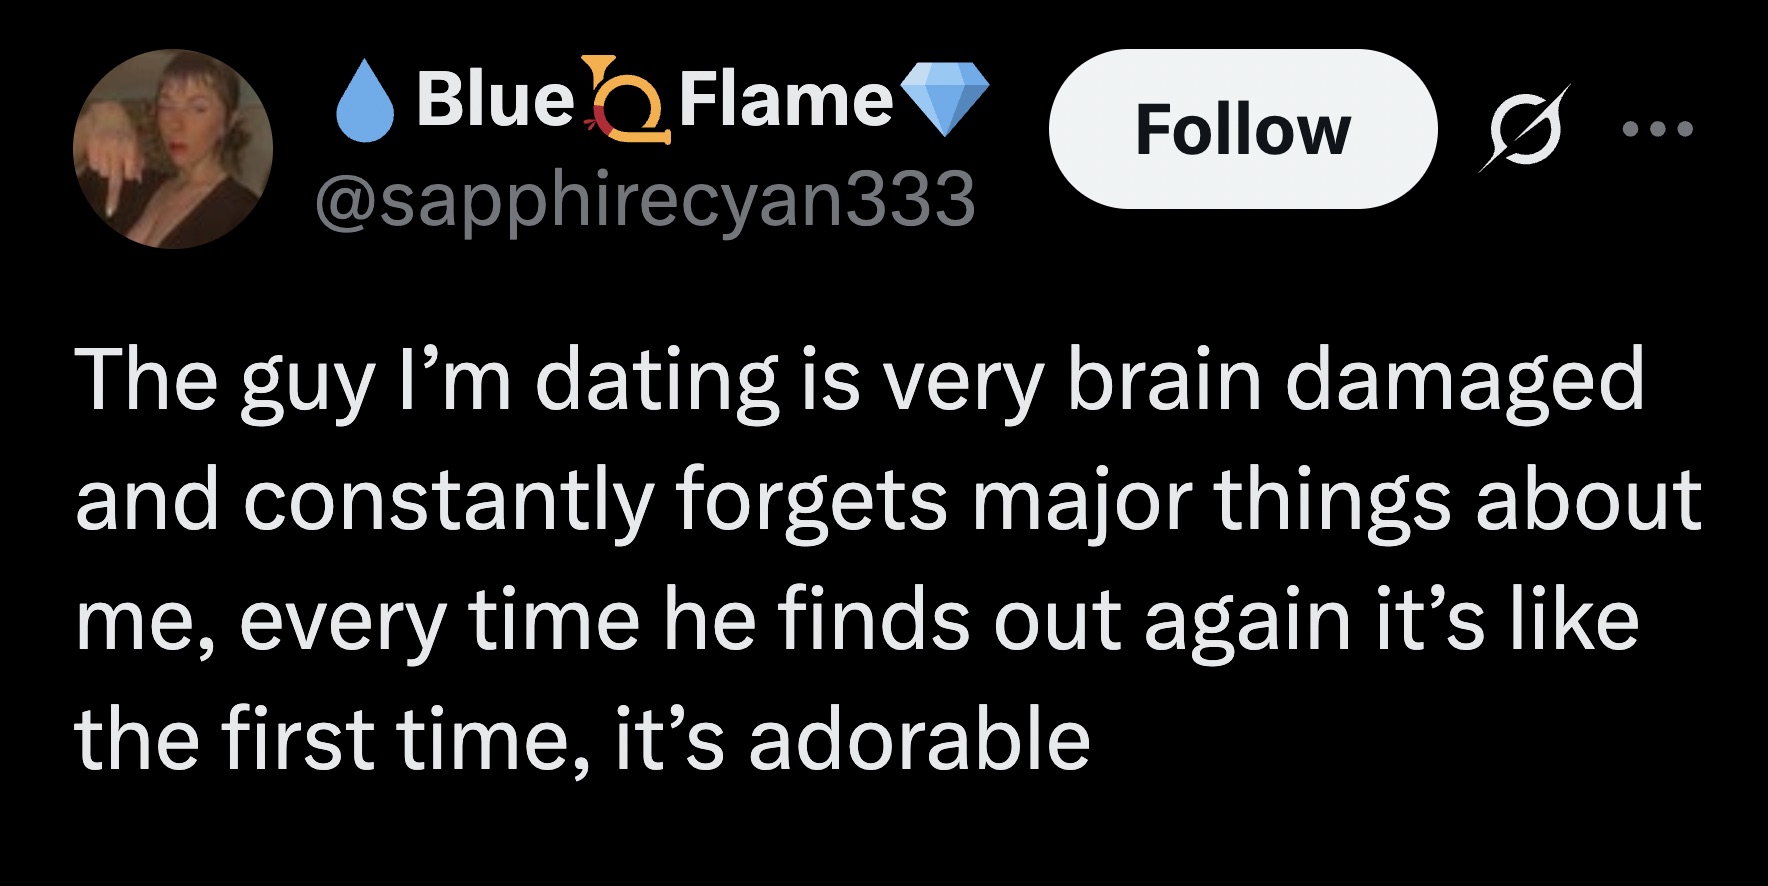Click the Grok explain-post icon
The image size is (1768, 886).
click(x=1523, y=128)
